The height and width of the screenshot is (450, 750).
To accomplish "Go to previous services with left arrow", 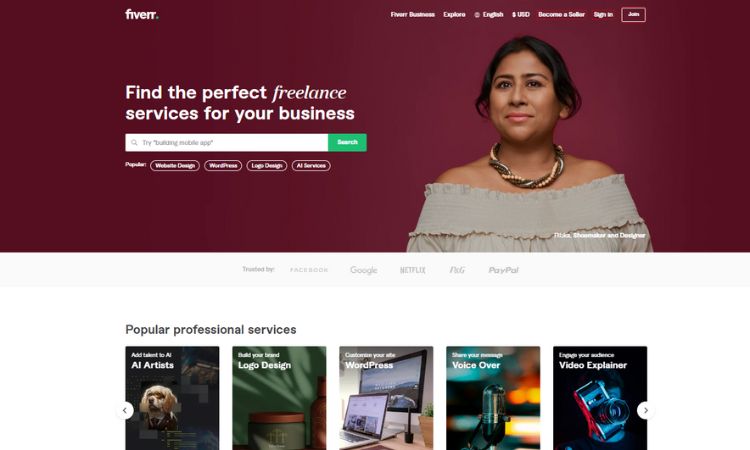I will [x=125, y=410].
